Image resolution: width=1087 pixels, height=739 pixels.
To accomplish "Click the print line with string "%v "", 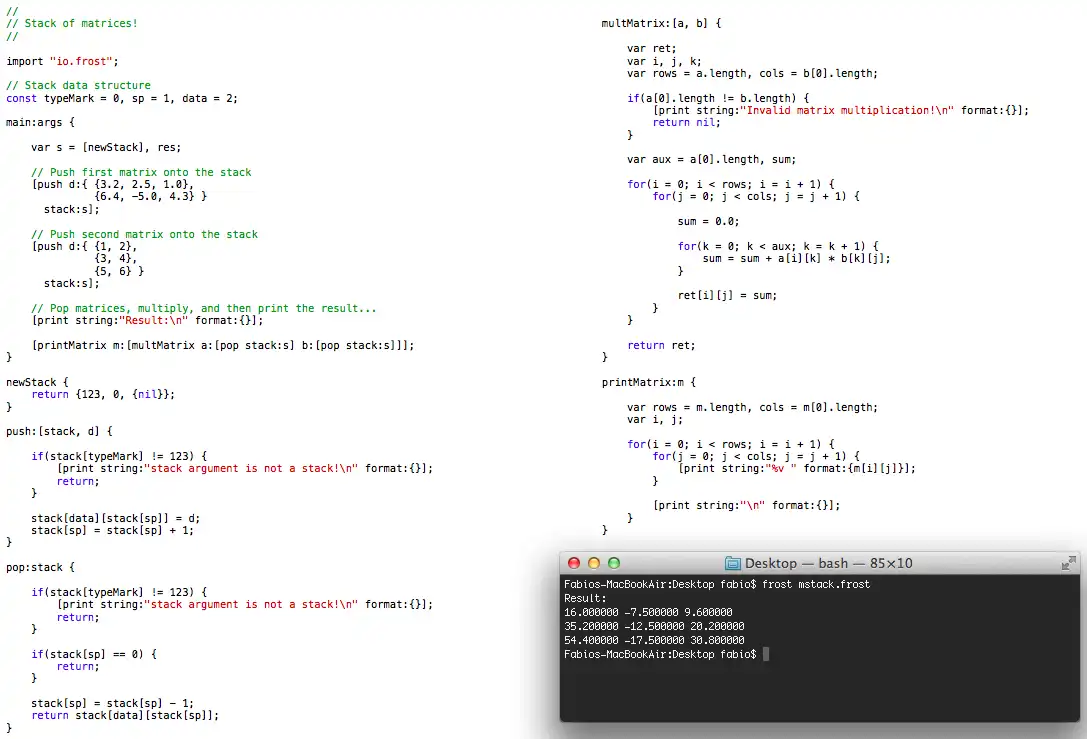I will [797, 469].
